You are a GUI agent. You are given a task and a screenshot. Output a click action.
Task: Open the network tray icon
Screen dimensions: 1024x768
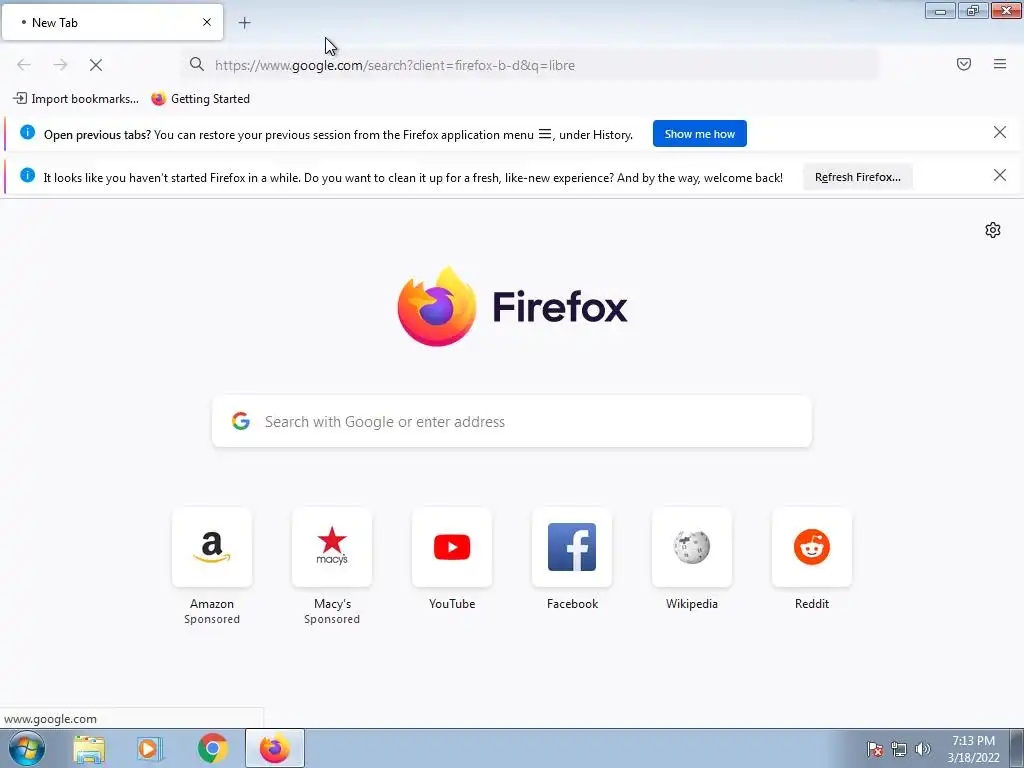(x=899, y=749)
